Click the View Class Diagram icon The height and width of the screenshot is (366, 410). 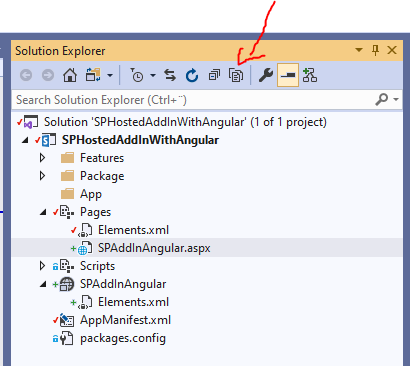310,75
